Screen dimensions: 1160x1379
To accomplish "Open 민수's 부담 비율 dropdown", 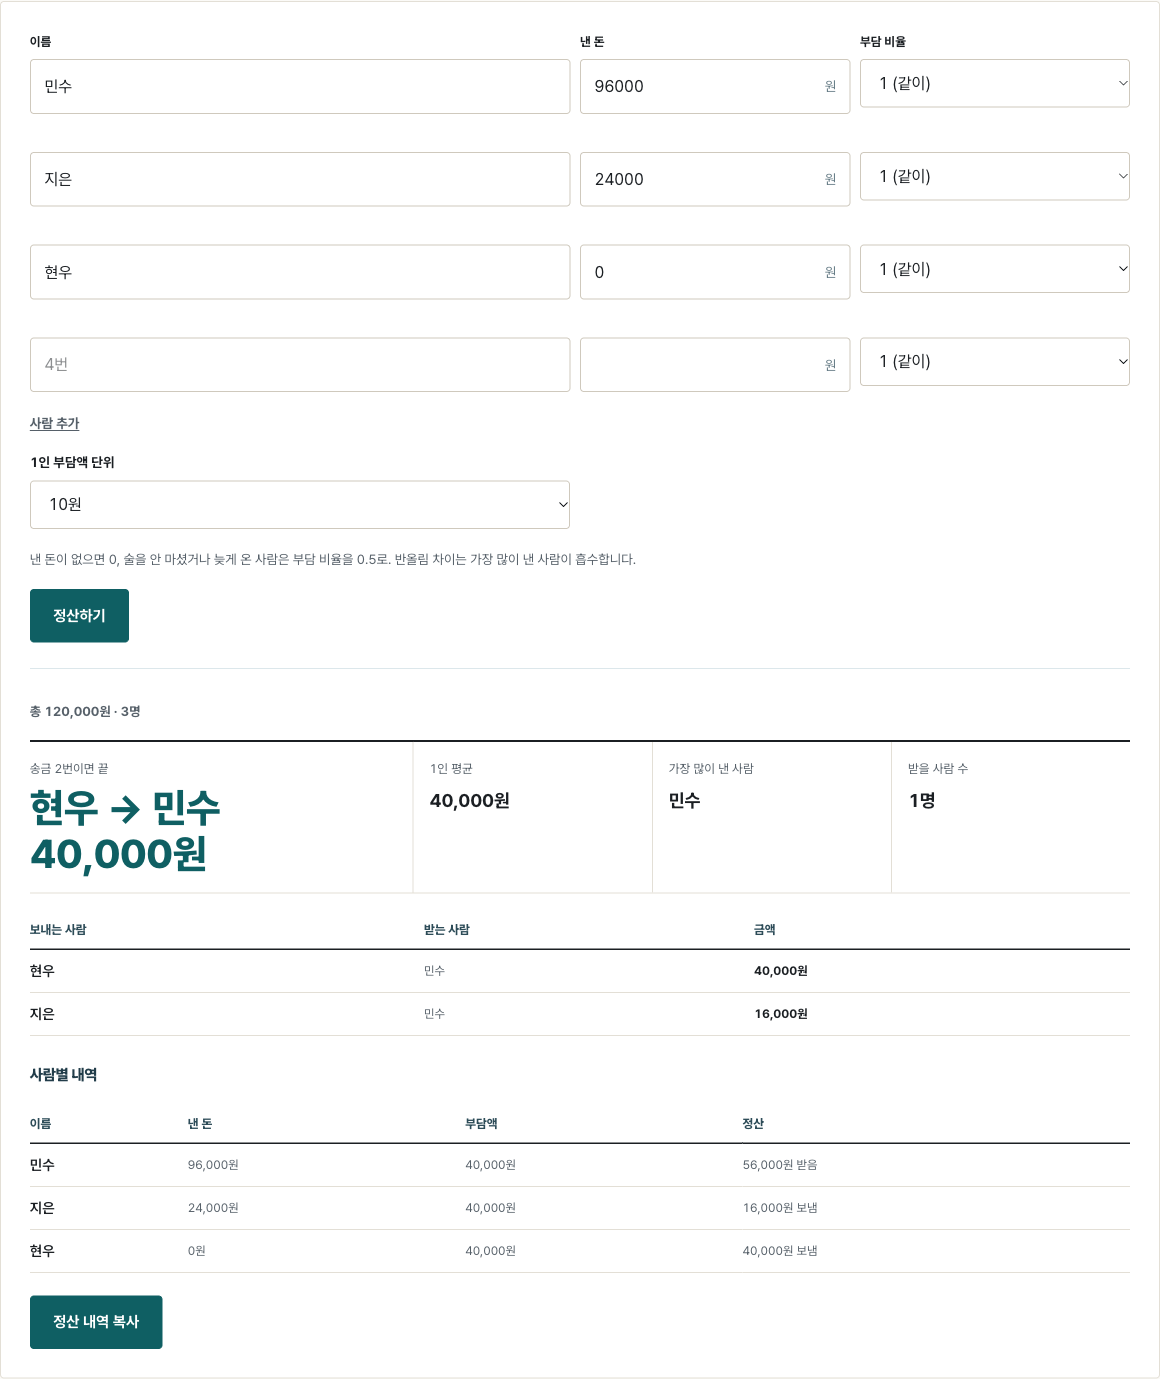I will [x=995, y=83].
